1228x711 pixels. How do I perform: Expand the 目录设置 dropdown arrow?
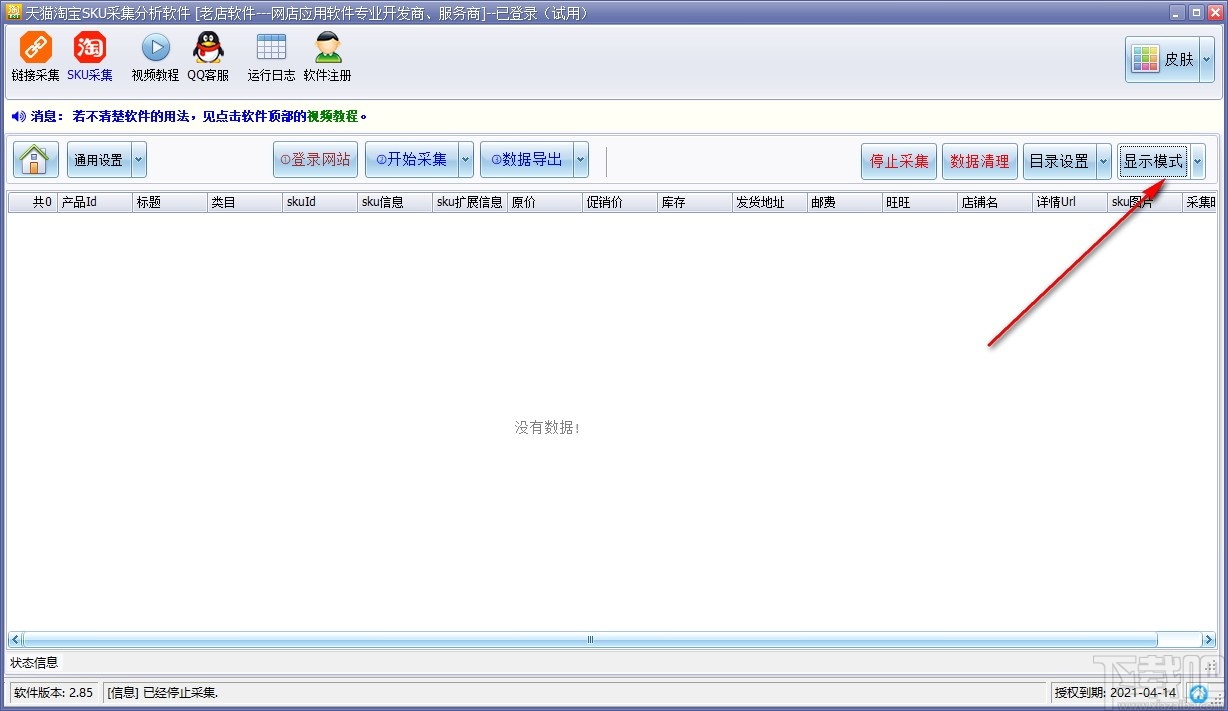tap(1104, 161)
